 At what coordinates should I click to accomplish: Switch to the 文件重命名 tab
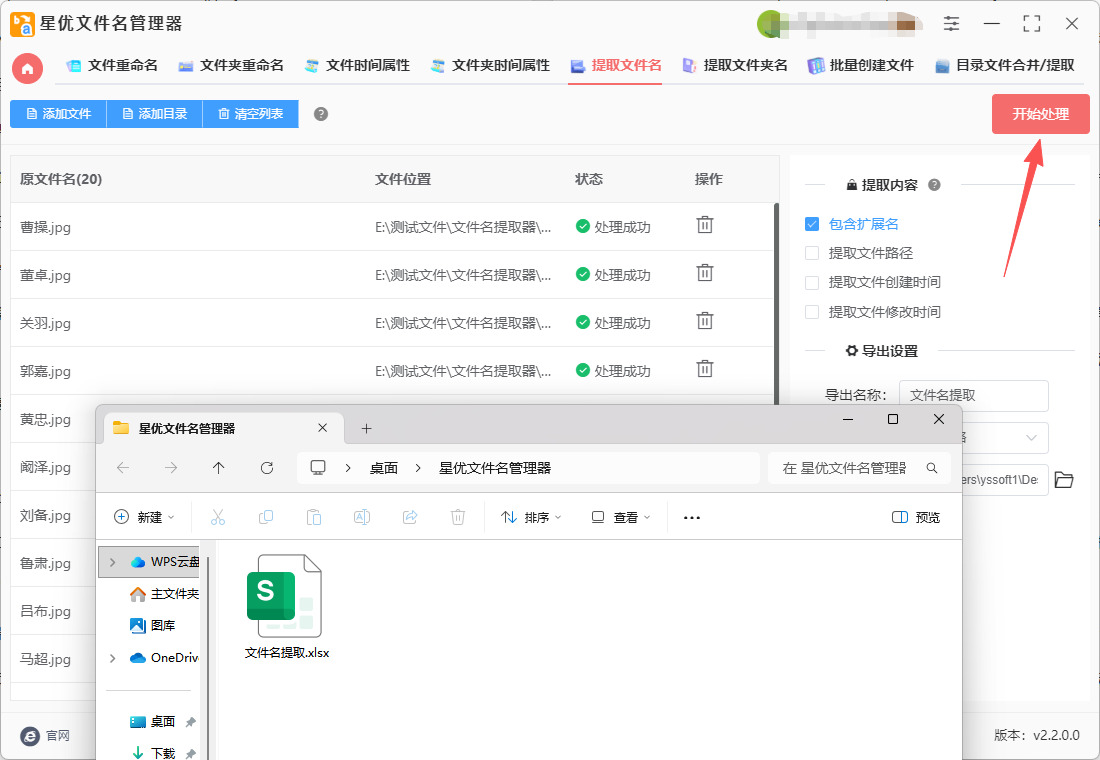112,66
